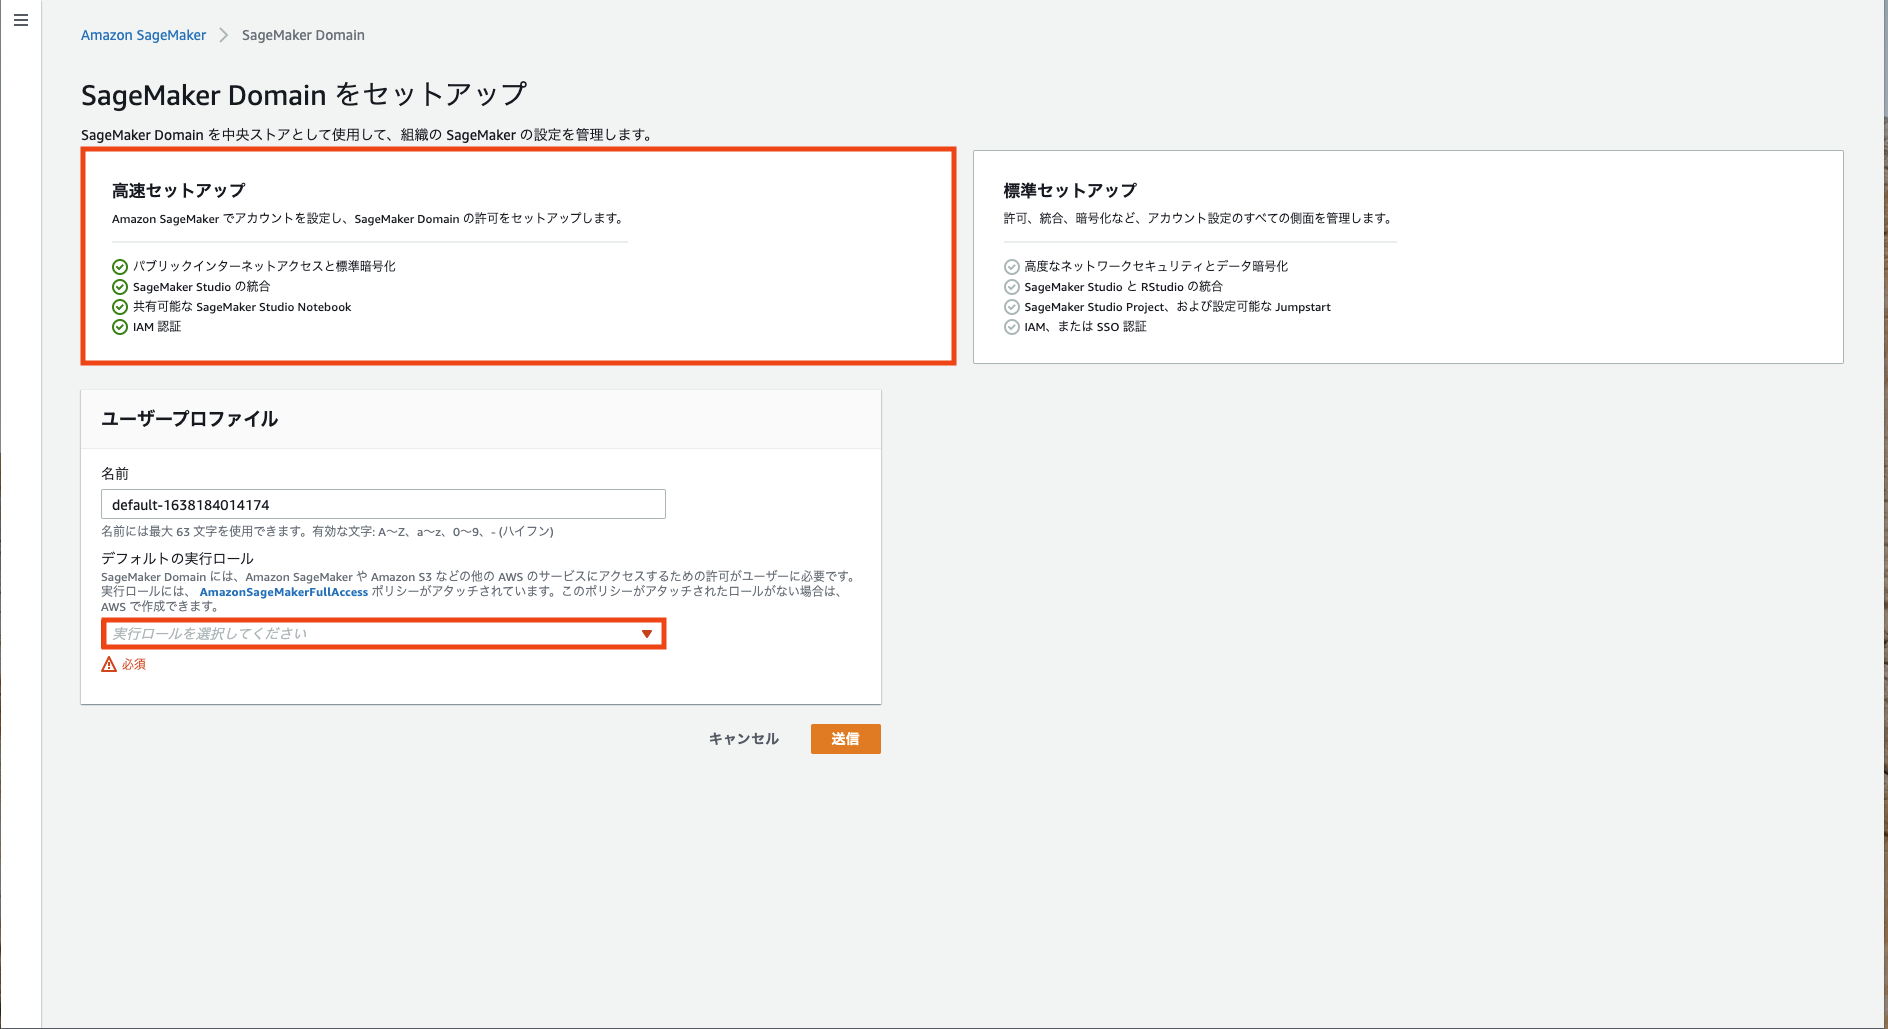
Task: Click the デフォルトの実行ロール label
Action: 177,558
